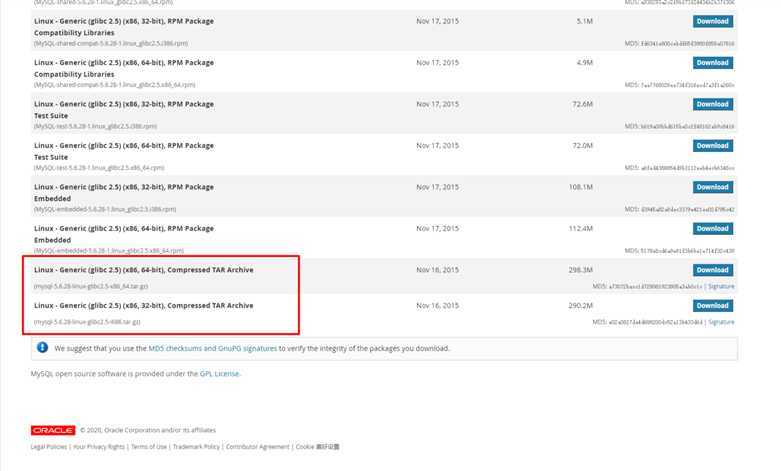
Task: Download the 108.1M 32-bit Embedded RPM
Action: click(x=712, y=187)
